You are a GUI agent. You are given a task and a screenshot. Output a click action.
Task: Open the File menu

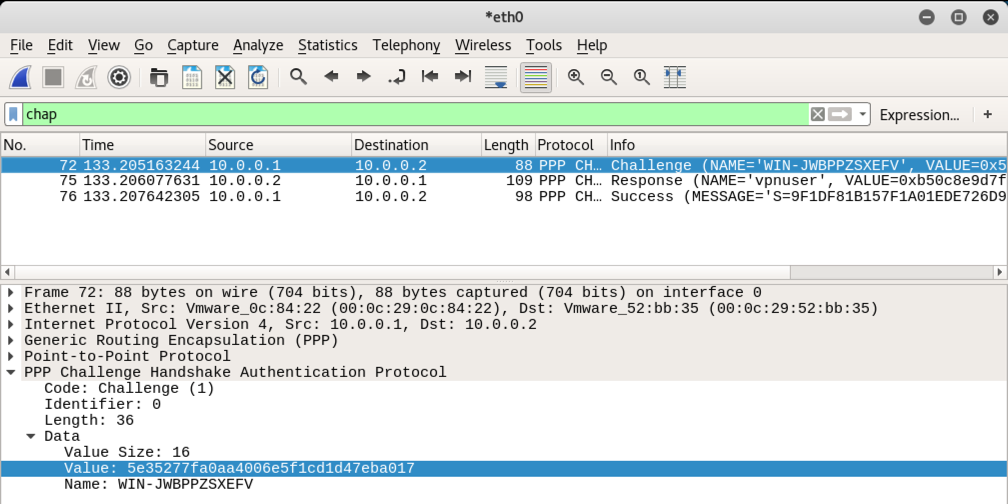pos(21,45)
